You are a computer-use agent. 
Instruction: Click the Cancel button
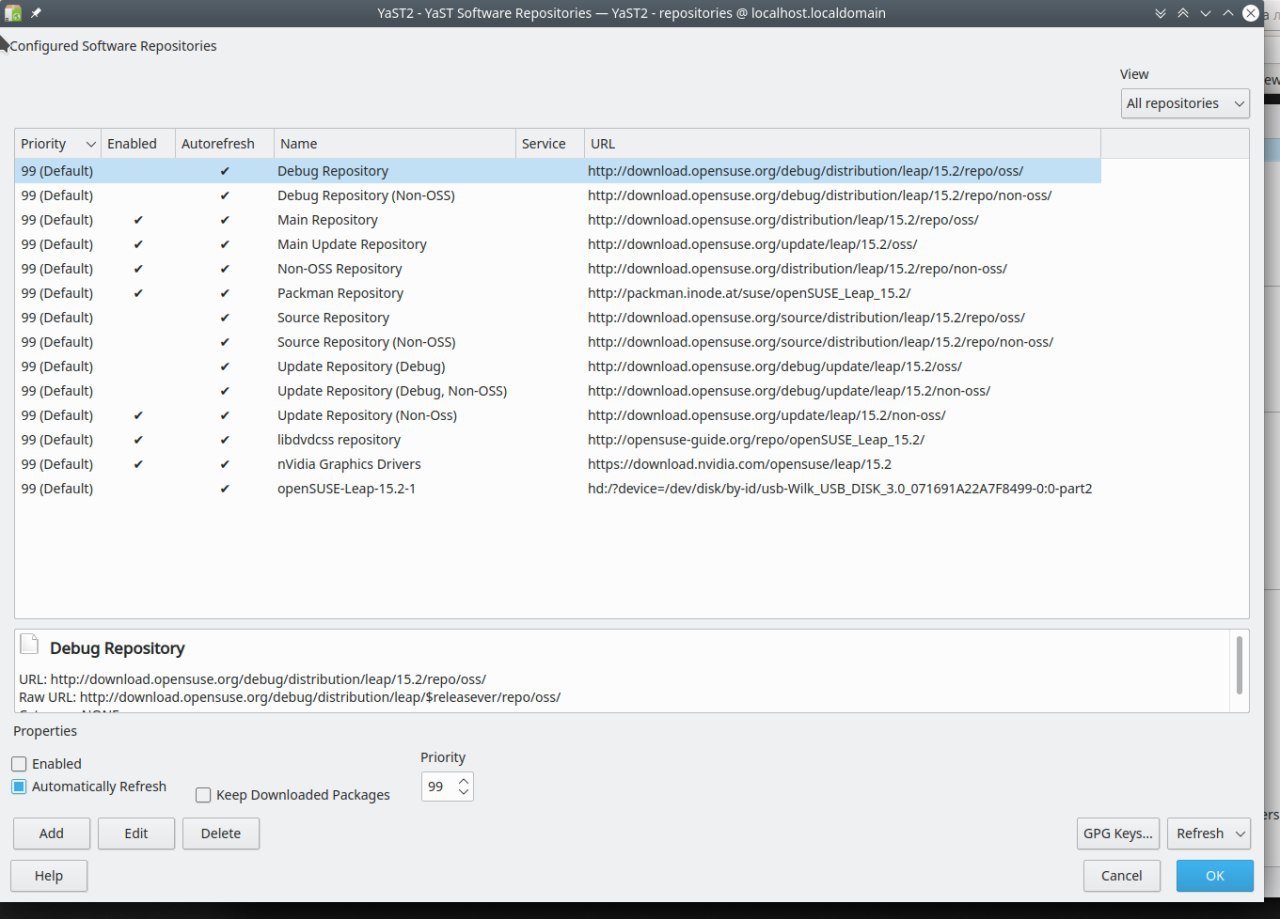pos(1121,875)
